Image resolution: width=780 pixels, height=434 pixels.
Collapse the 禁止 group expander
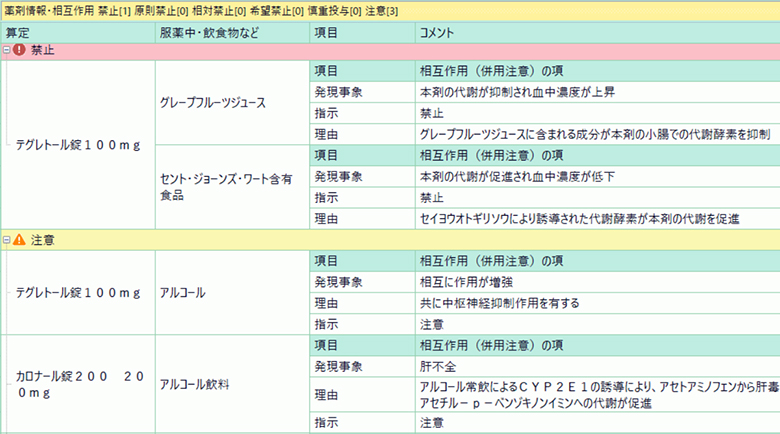[6, 50]
